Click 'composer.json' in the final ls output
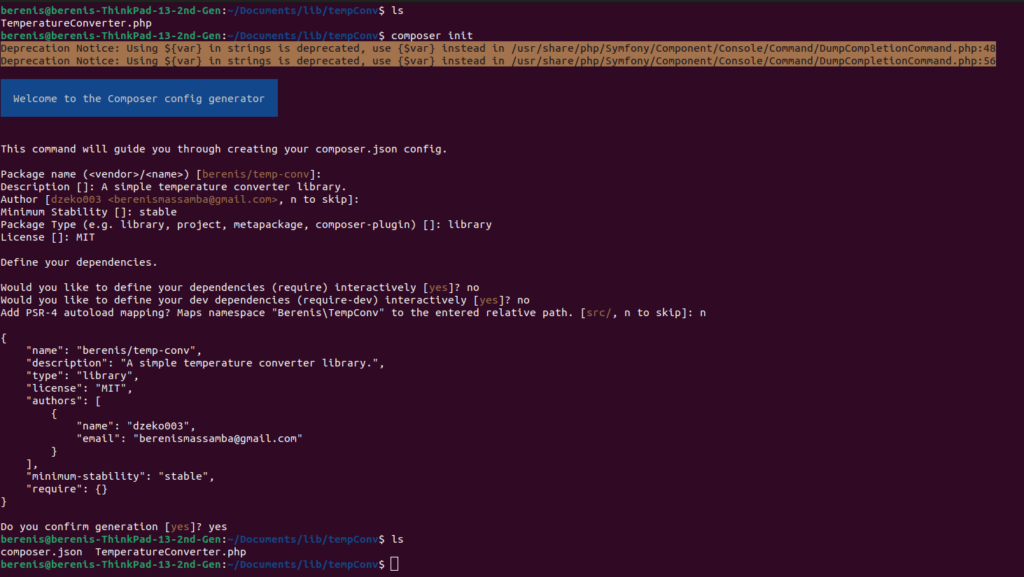Screen dimensions: 1024x577 coord(42,552)
